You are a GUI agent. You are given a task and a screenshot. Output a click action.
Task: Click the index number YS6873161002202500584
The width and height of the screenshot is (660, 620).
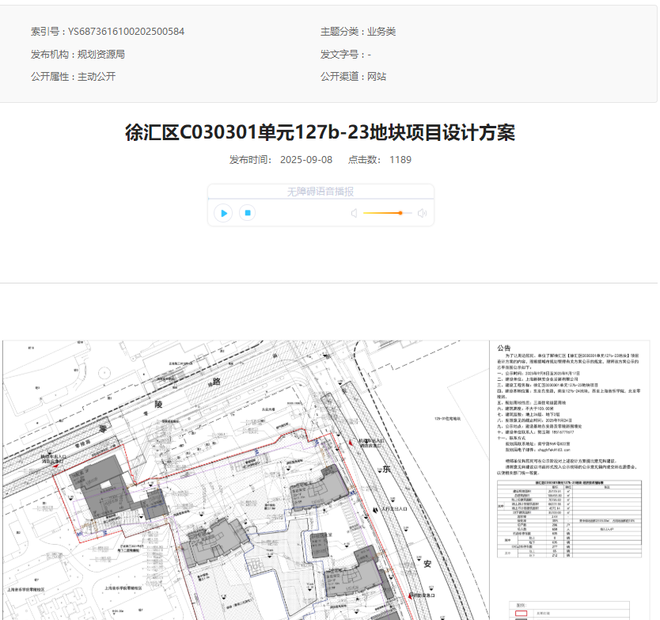click(126, 31)
